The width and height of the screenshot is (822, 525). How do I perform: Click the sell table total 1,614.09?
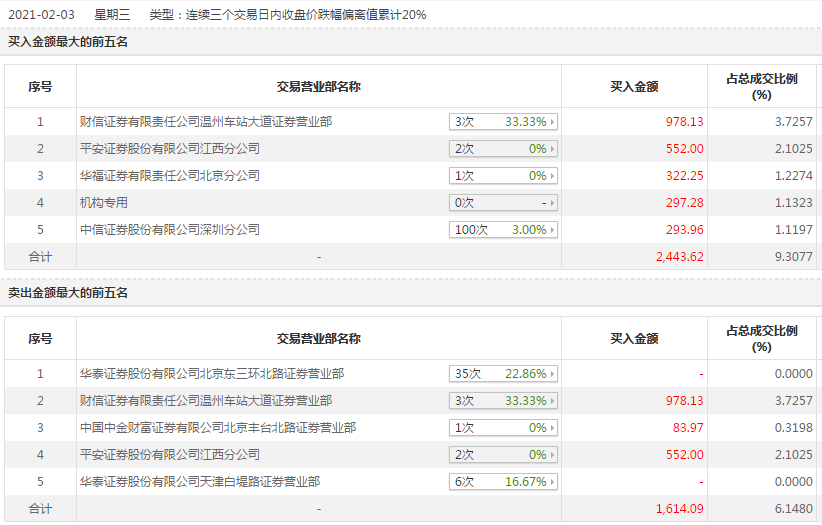679,509
